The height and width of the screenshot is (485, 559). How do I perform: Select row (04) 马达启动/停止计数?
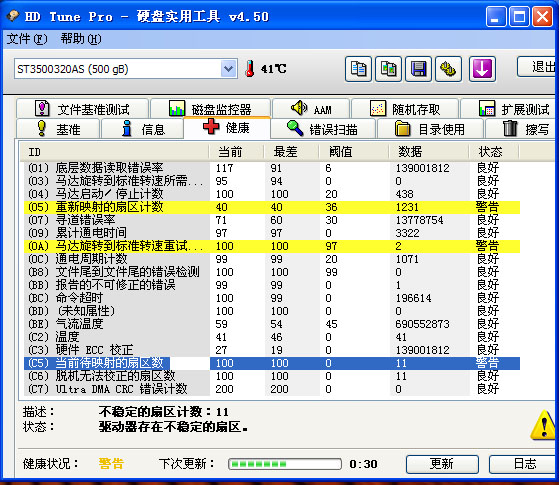pyautogui.click(x=272, y=194)
